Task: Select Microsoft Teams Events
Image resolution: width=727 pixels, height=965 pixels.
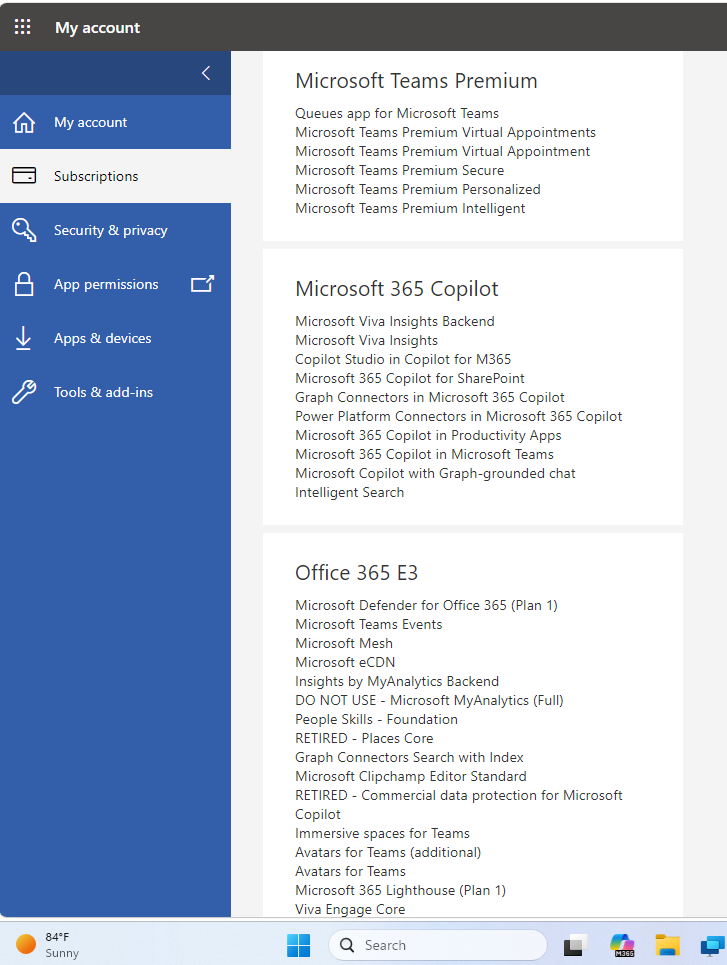Action: (369, 625)
